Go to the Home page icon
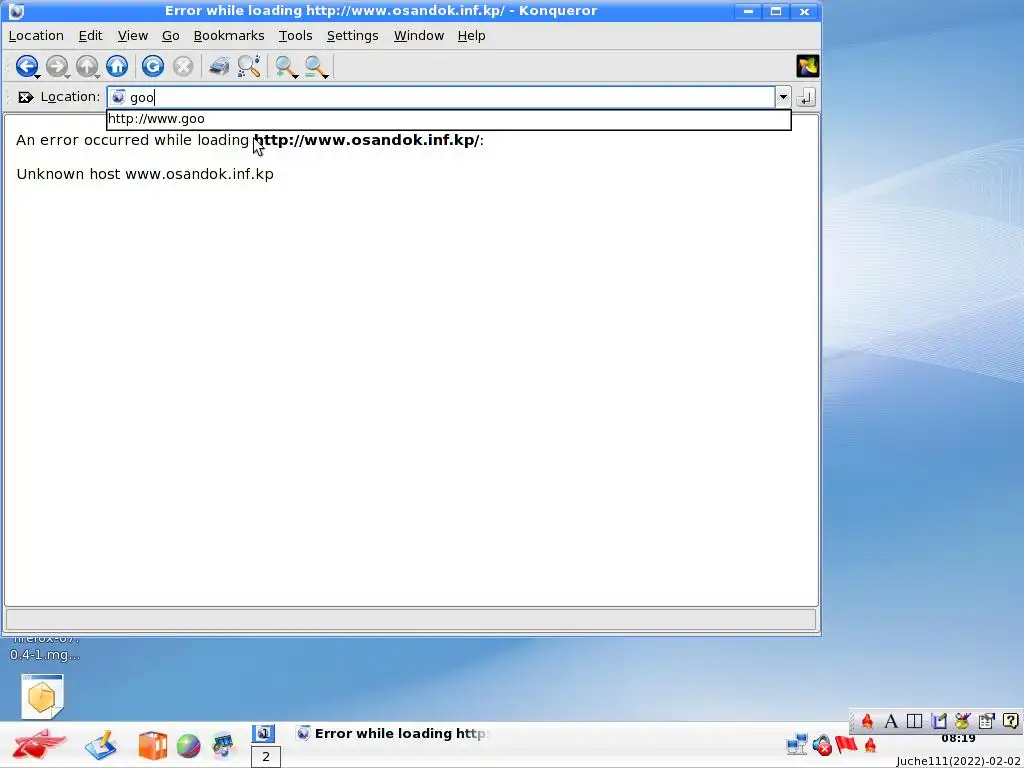This screenshot has height=768, width=1024. pos(117,66)
